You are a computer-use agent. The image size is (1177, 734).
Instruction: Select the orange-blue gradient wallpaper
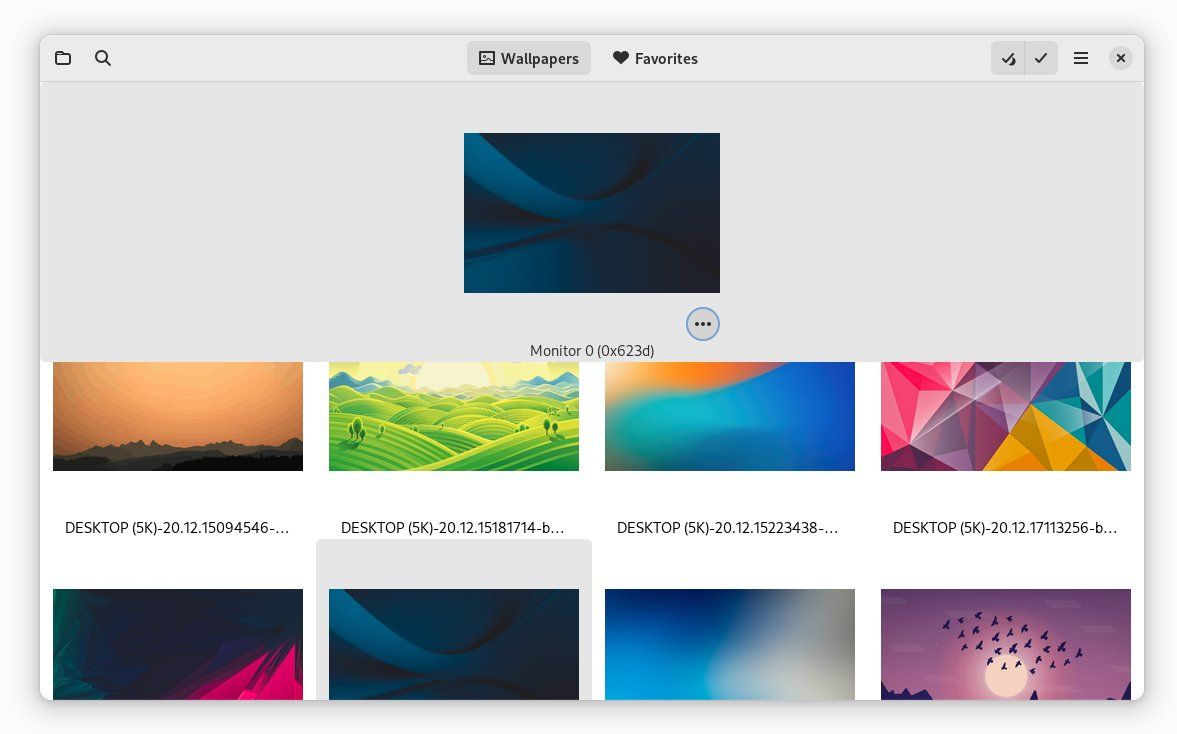click(x=730, y=417)
